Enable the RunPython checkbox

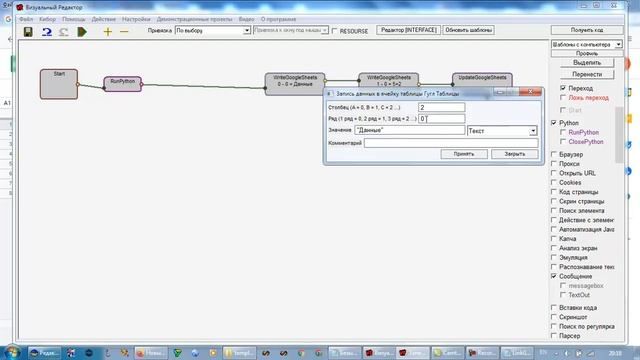click(x=563, y=132)
